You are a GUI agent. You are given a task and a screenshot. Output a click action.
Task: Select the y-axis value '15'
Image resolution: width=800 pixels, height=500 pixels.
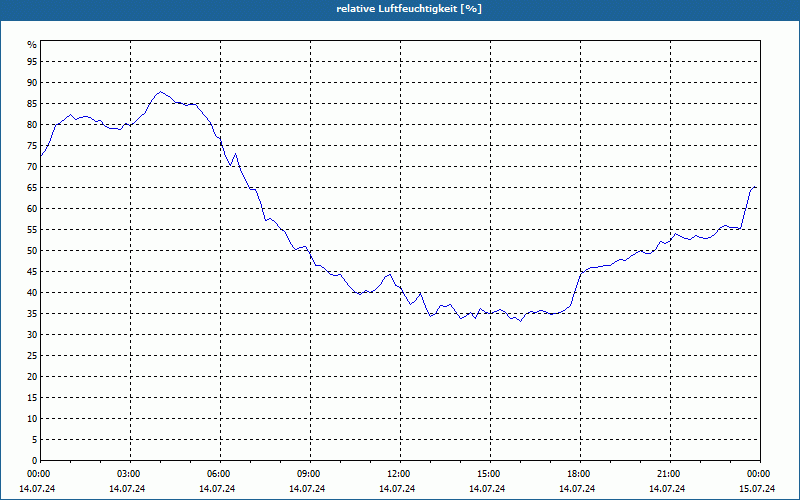[x=32, y=397]
